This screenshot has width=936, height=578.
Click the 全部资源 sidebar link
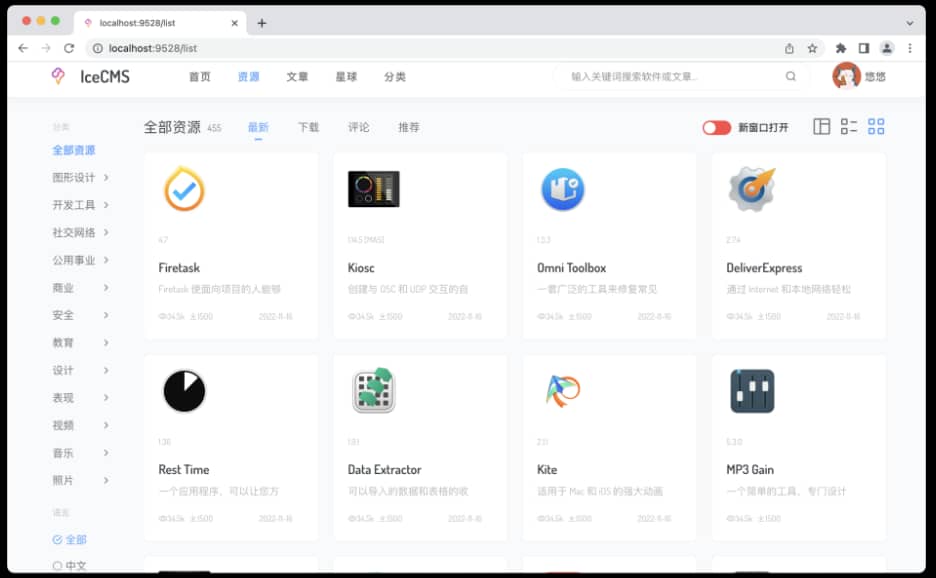coord(74,150)
